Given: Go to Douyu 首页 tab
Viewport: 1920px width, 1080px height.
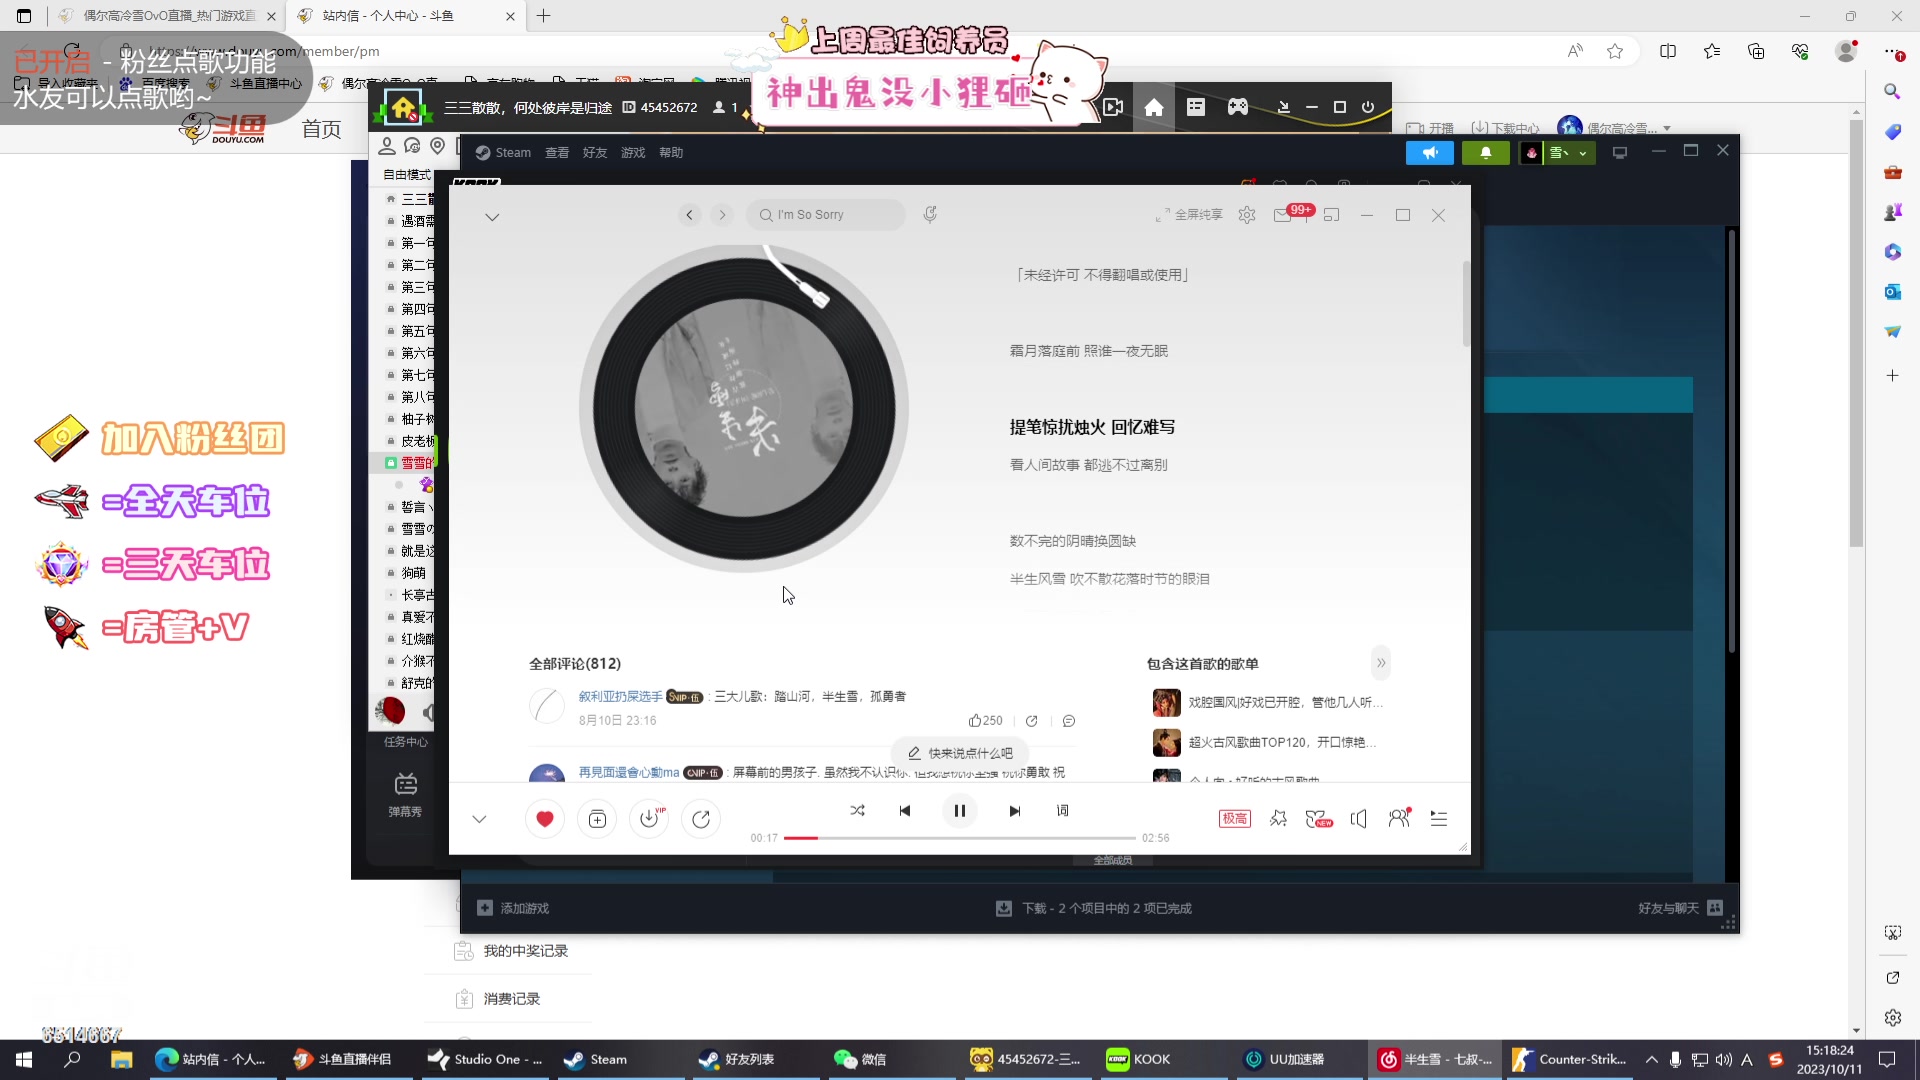Looking at the screenshot, I should [x=321, y=129].
